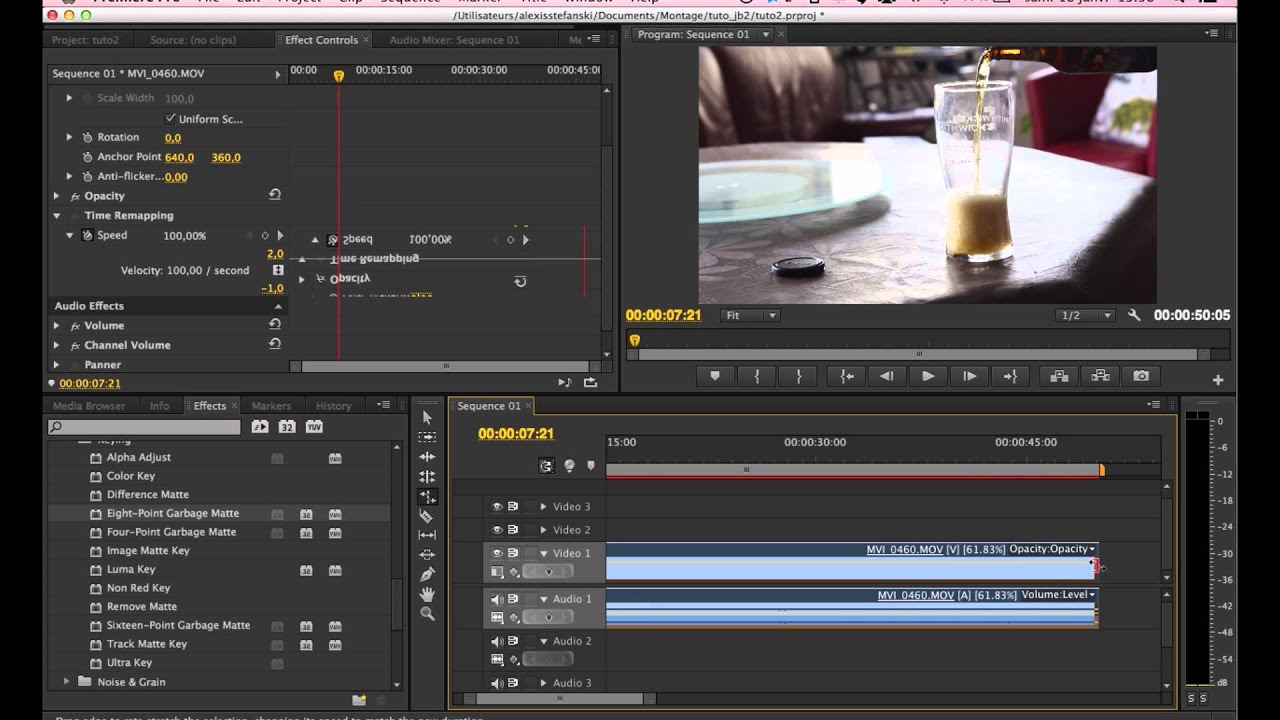Select the Slip tool
The image size is (1280, 720).
(x=428, y=535)
